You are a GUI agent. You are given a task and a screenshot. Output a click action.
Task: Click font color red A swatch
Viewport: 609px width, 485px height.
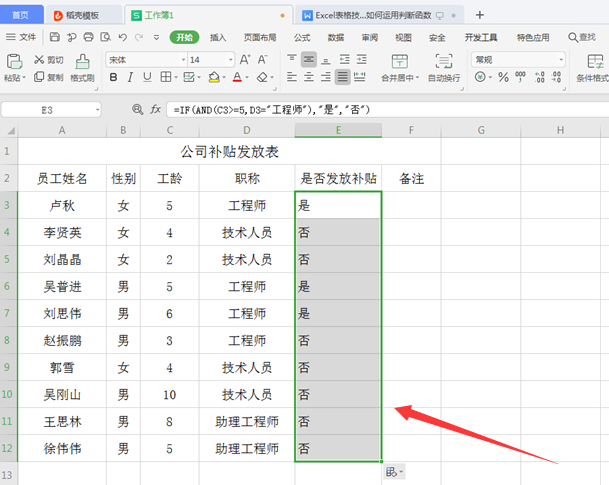click(x=237, y=77)
